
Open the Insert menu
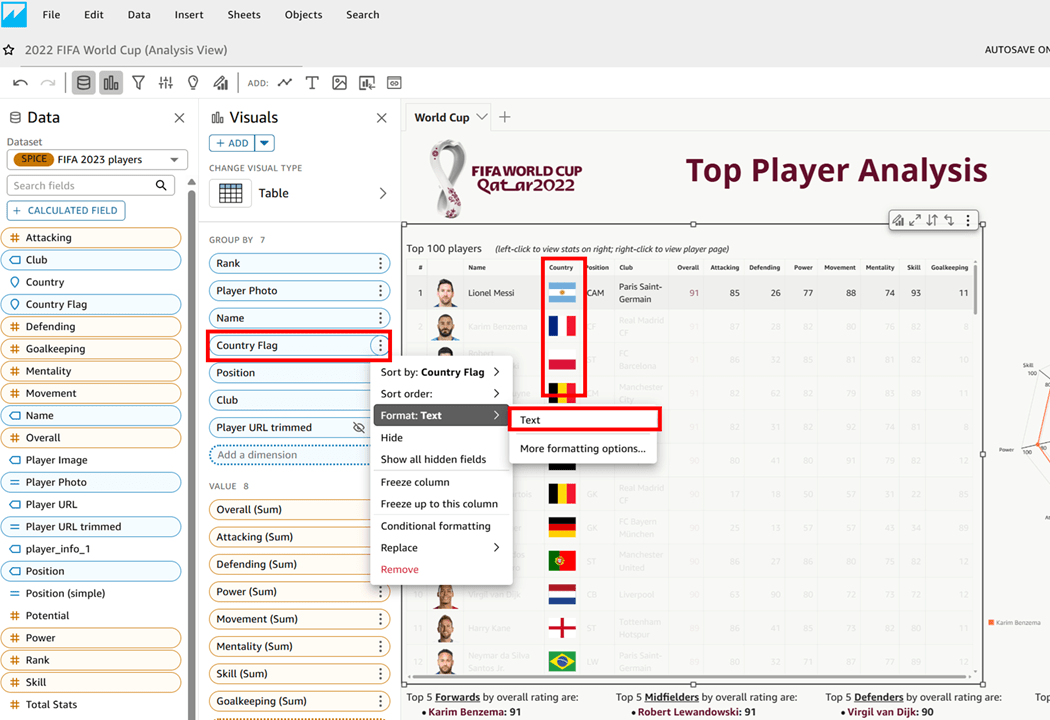coord(189,15)
